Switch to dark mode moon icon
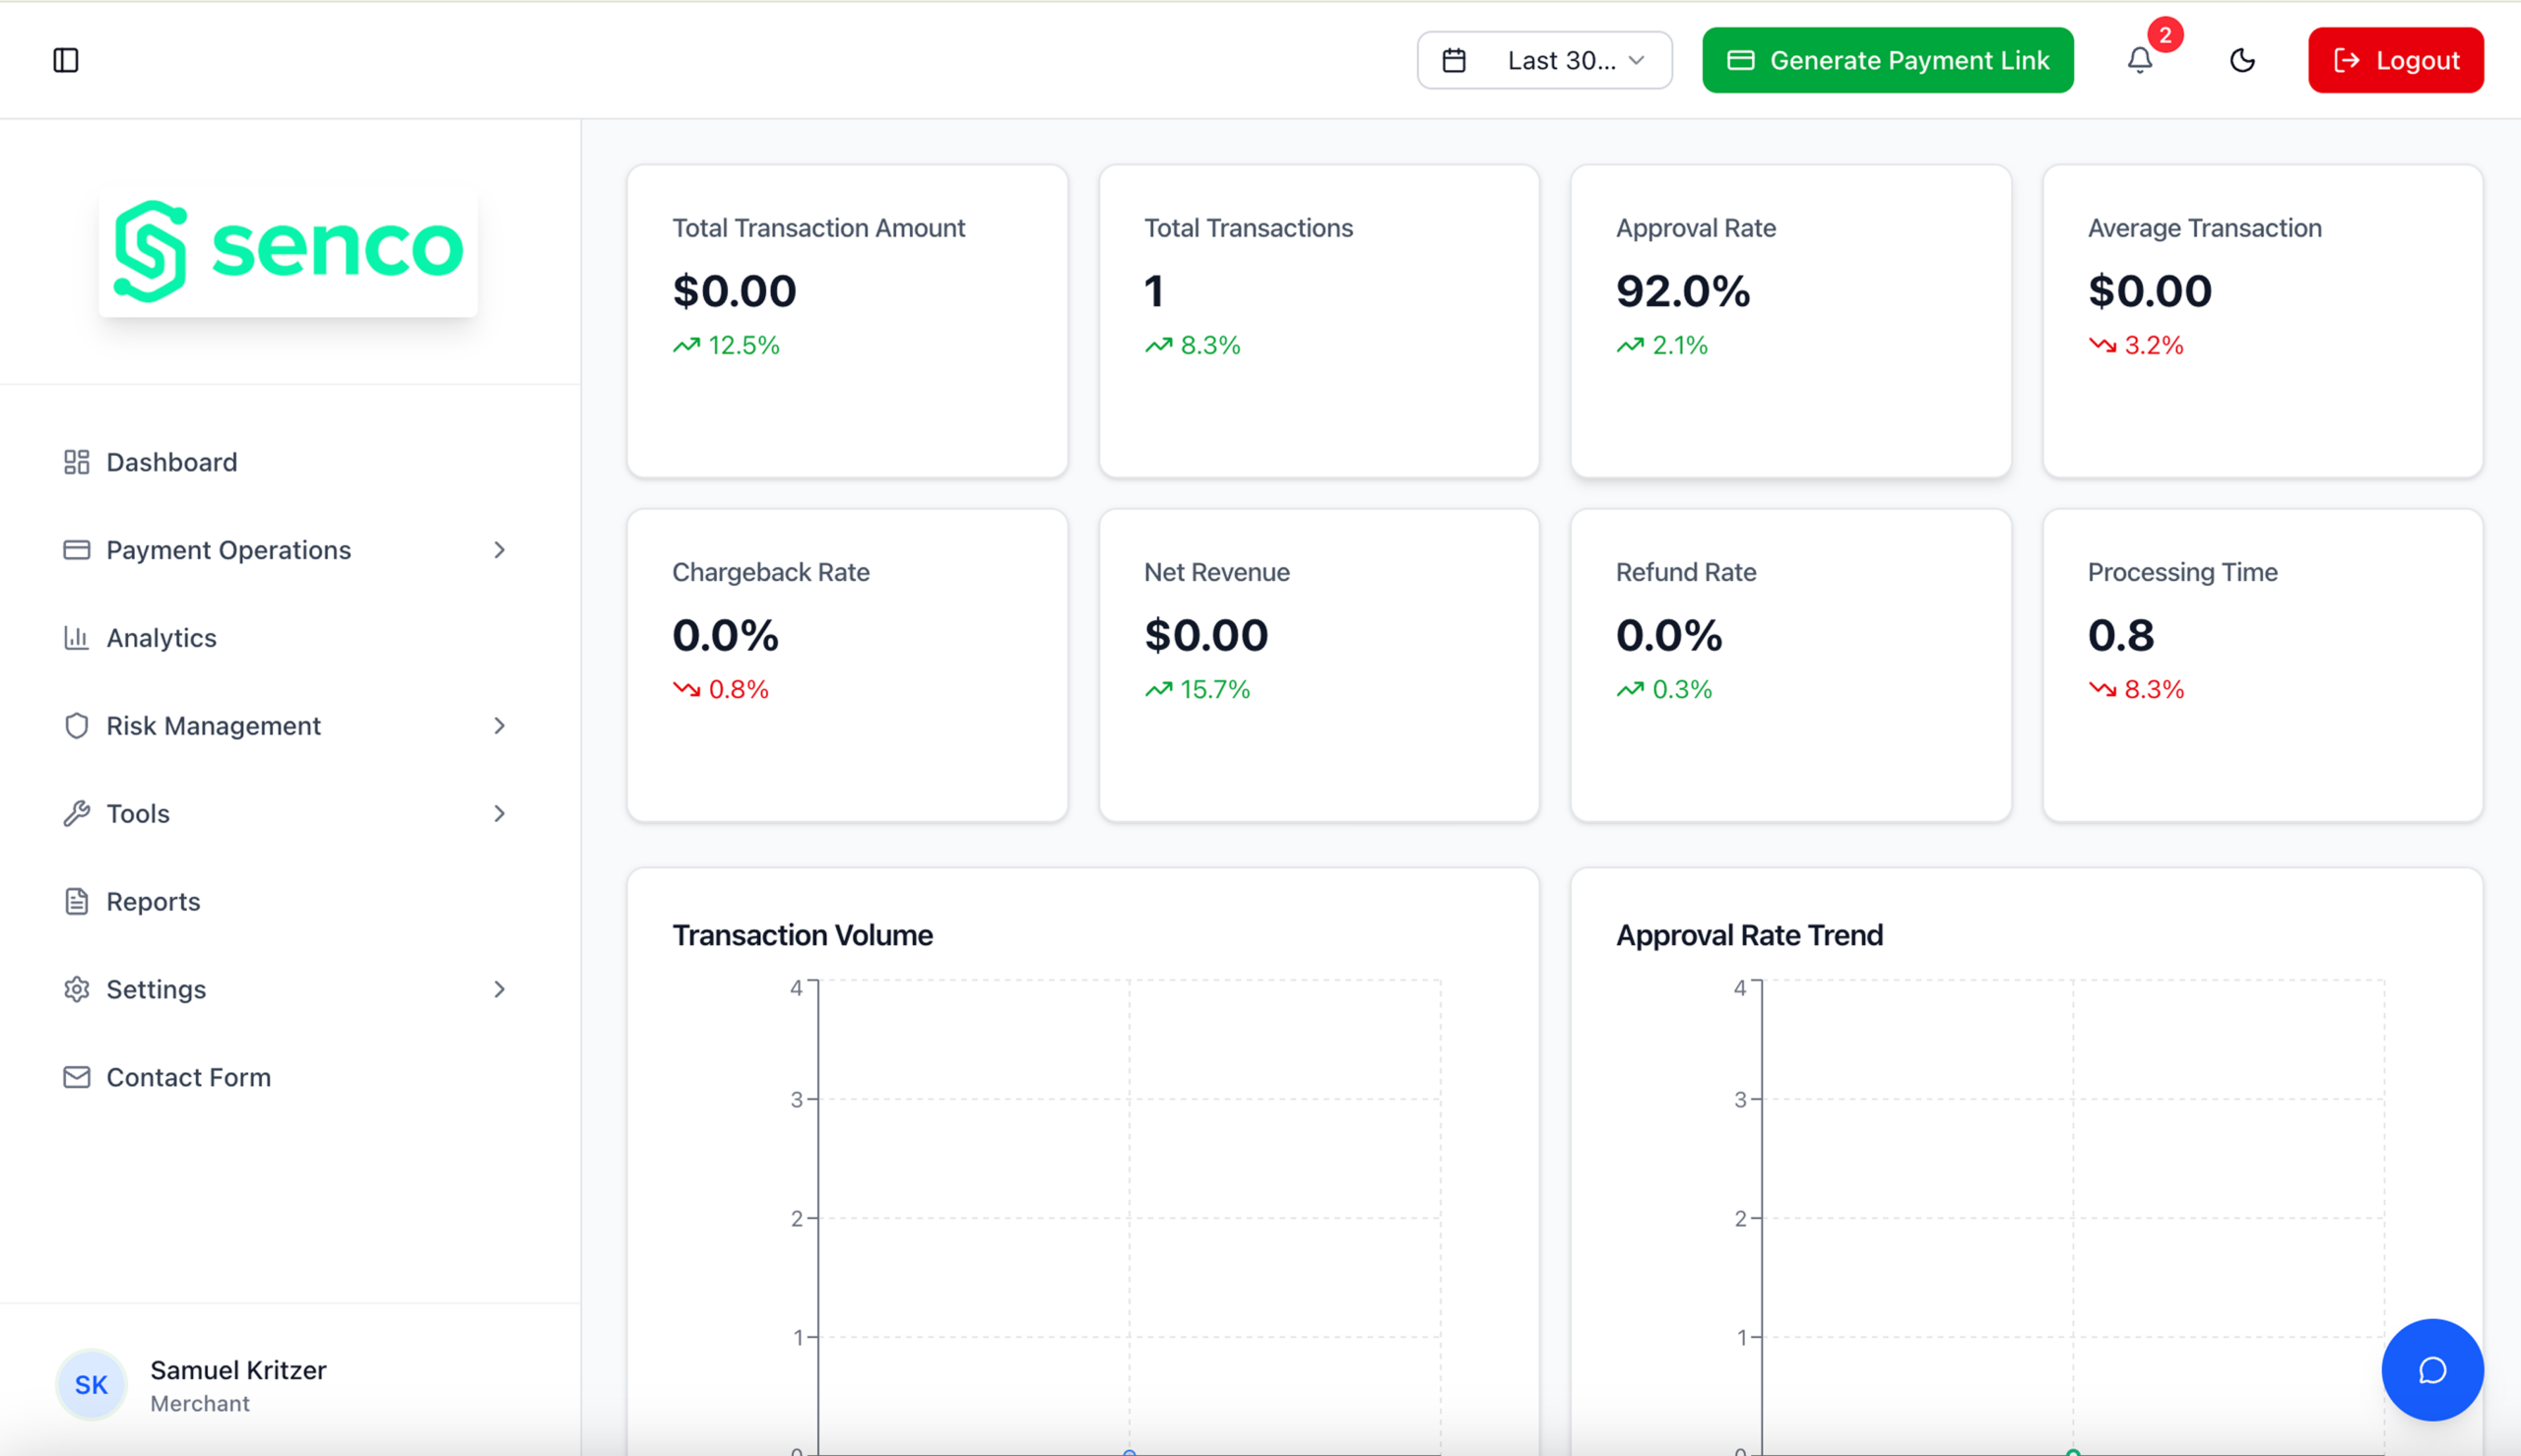The height and width of the screenshot is (1456, 2521). pos(2242,60)
